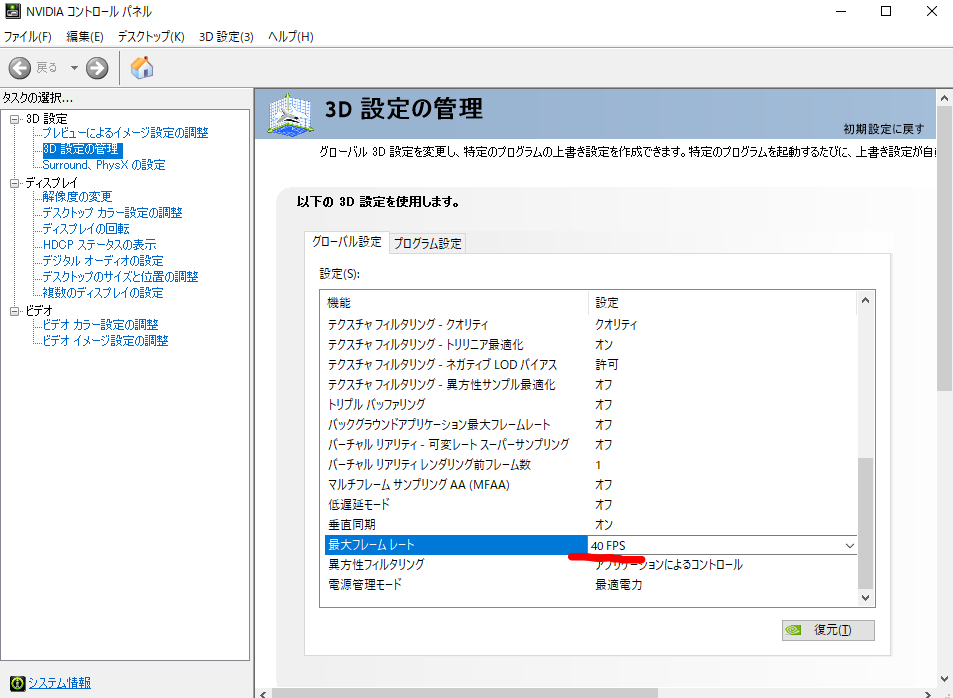This screenshot has width=953, height=698.
Task: Open the システム情報 link
Action: coord(60,683)
